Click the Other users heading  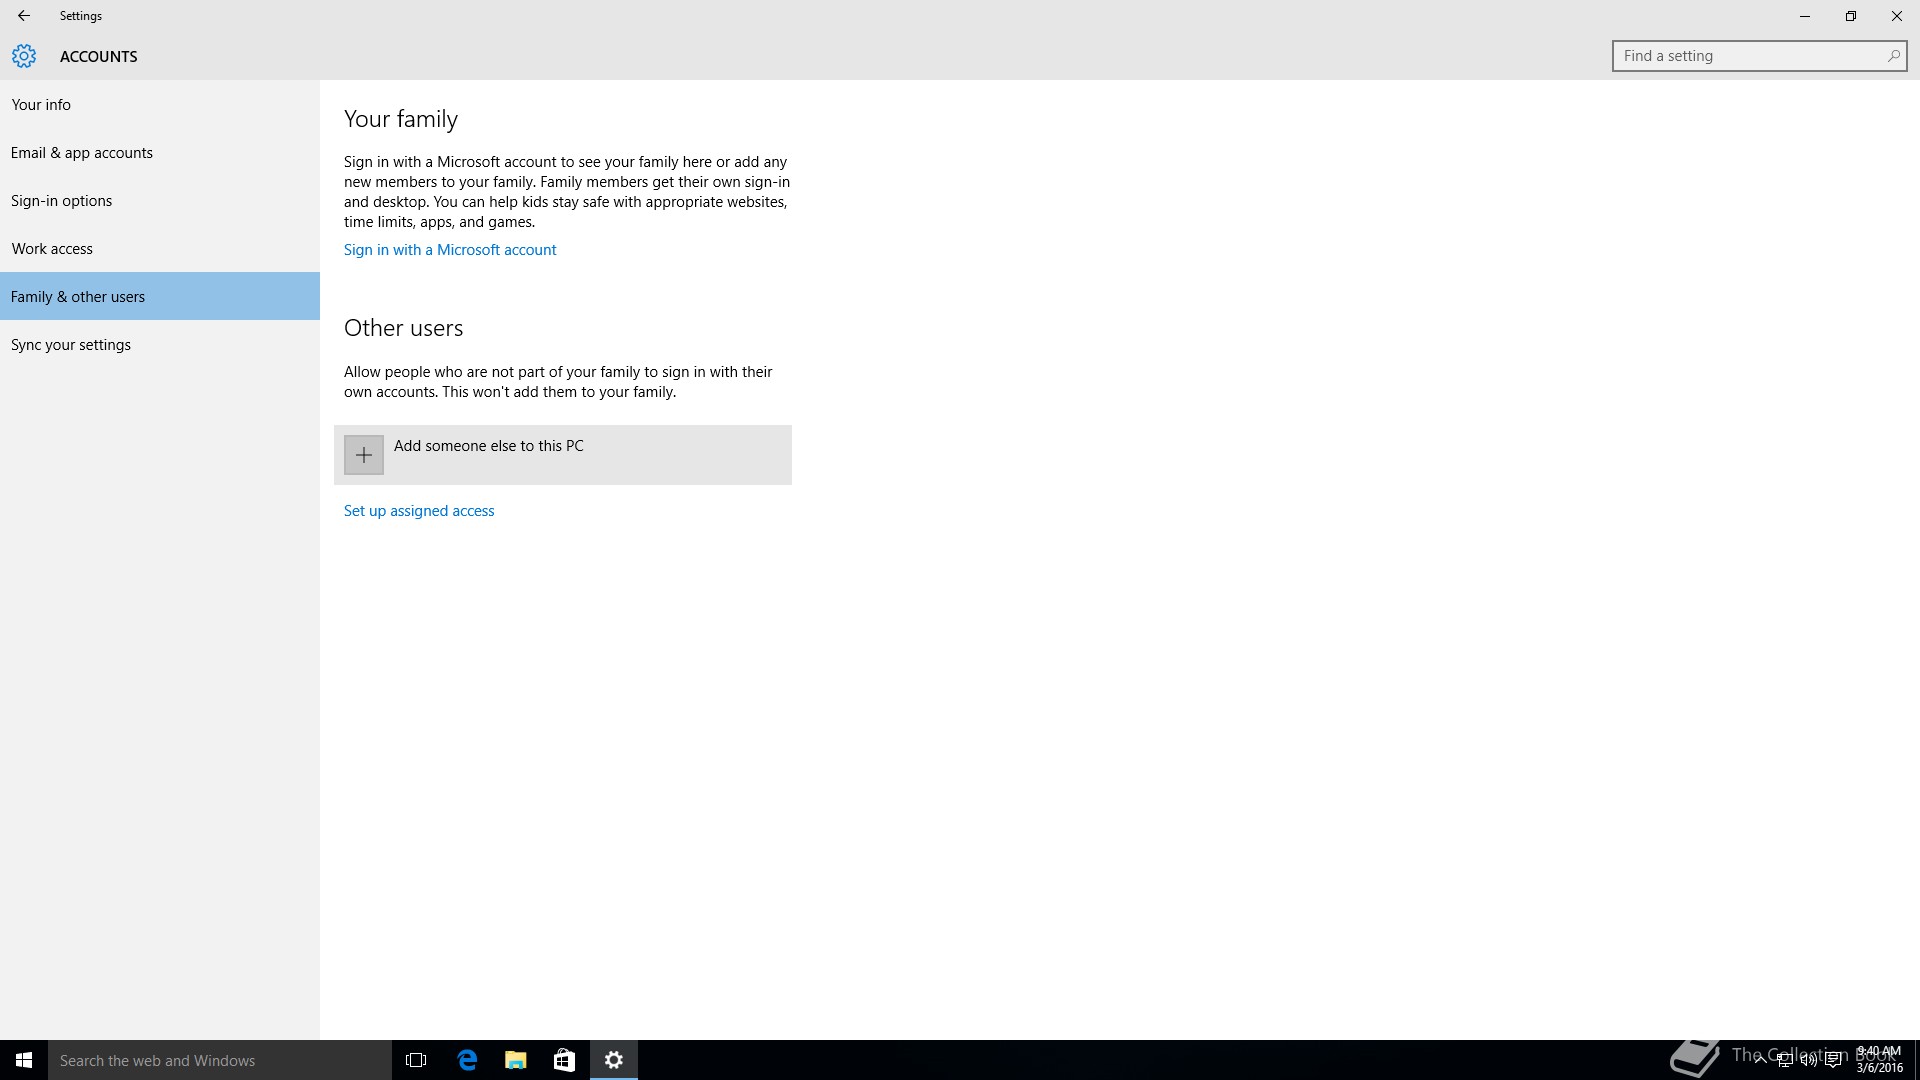[404, 328]
